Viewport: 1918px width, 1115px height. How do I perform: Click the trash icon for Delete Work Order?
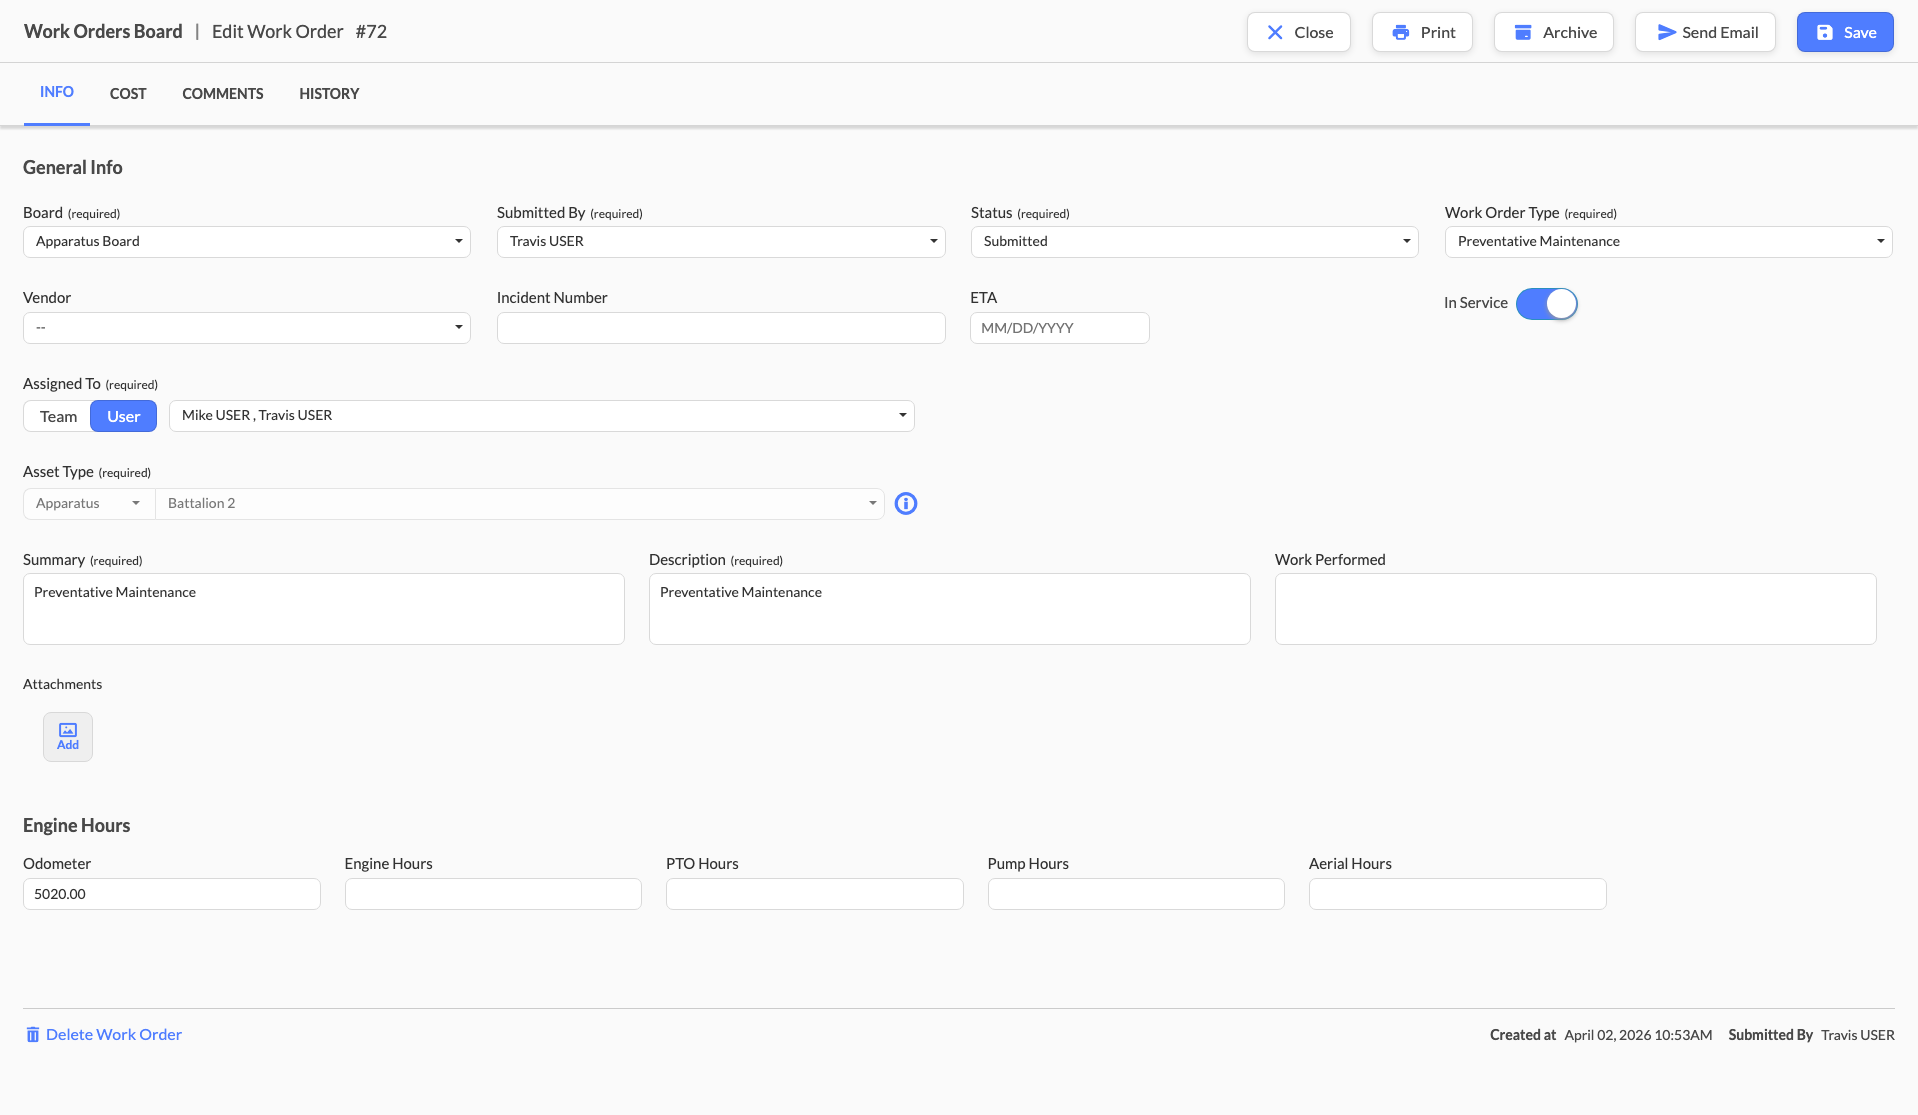(33, 1035)
